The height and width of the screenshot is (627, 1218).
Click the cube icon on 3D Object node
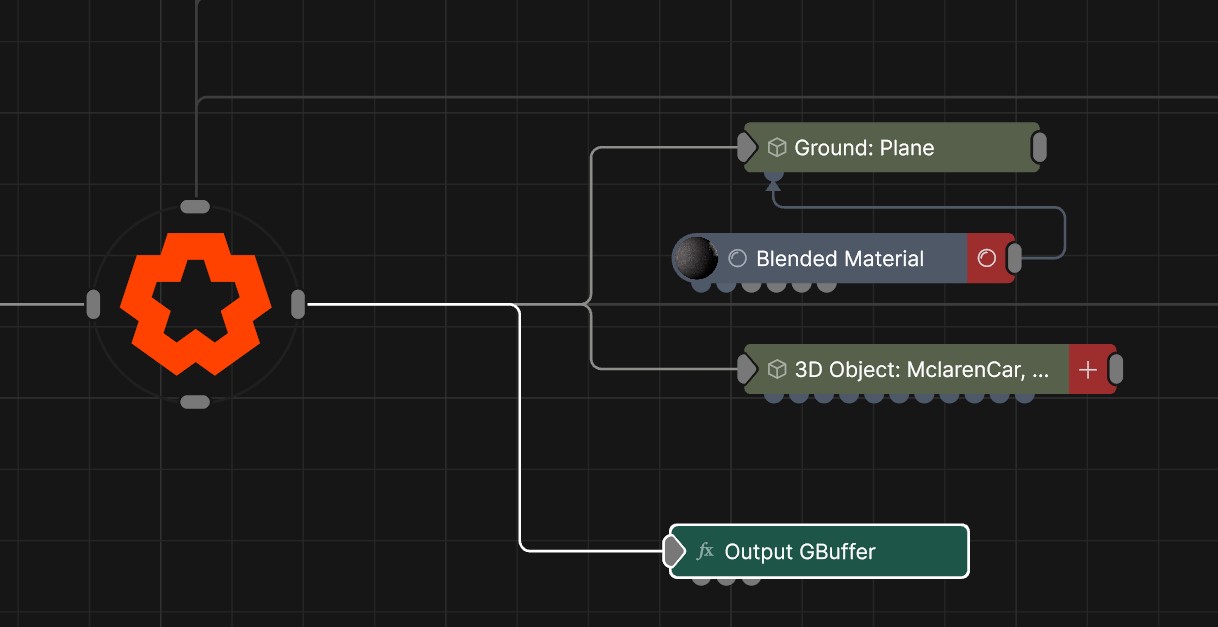pyautogui.click(x=777, y=370)
